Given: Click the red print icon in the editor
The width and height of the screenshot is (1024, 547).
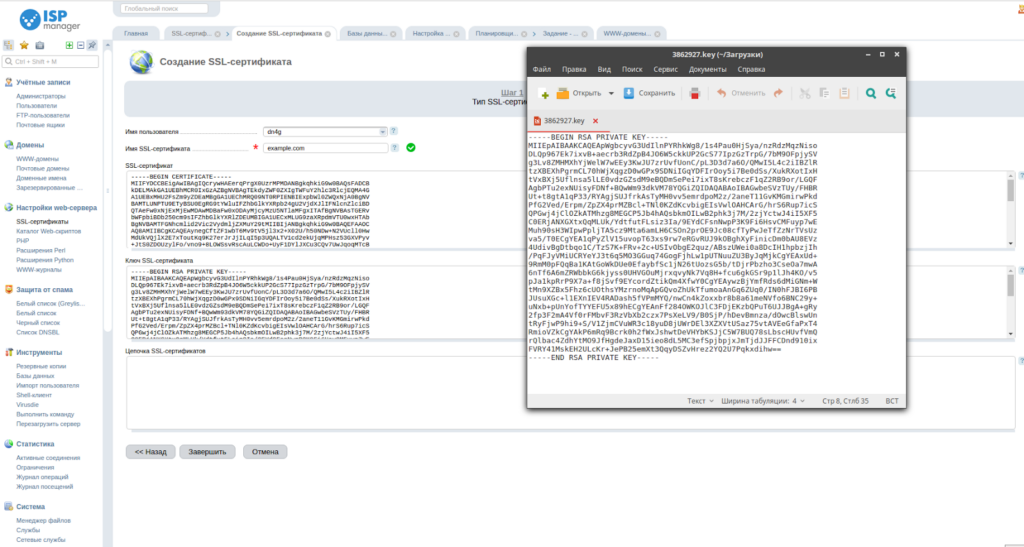Looking at the screenshot, I should point(695,93).
